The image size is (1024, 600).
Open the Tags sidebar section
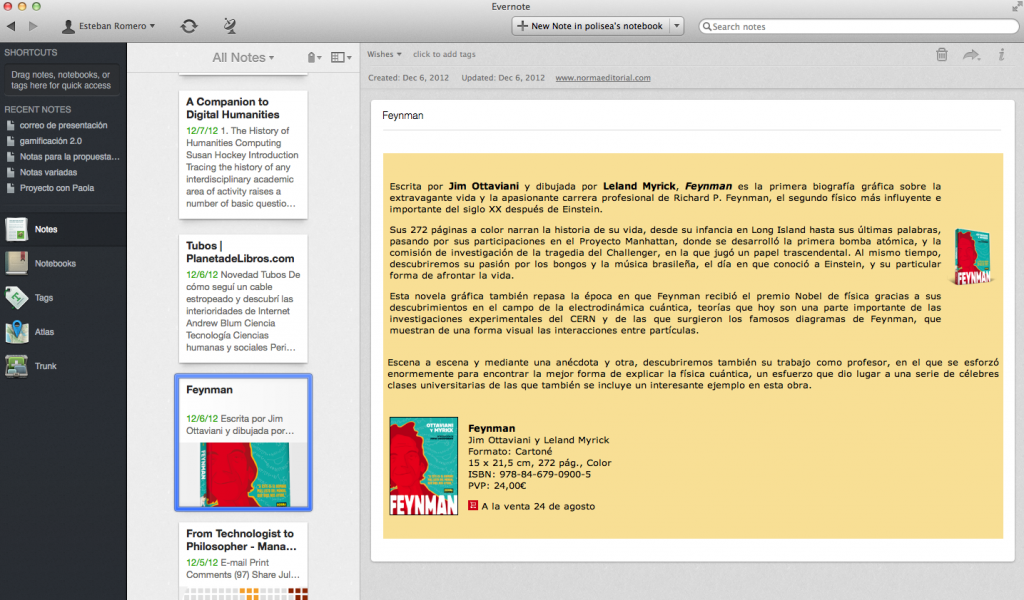[63, 298]
